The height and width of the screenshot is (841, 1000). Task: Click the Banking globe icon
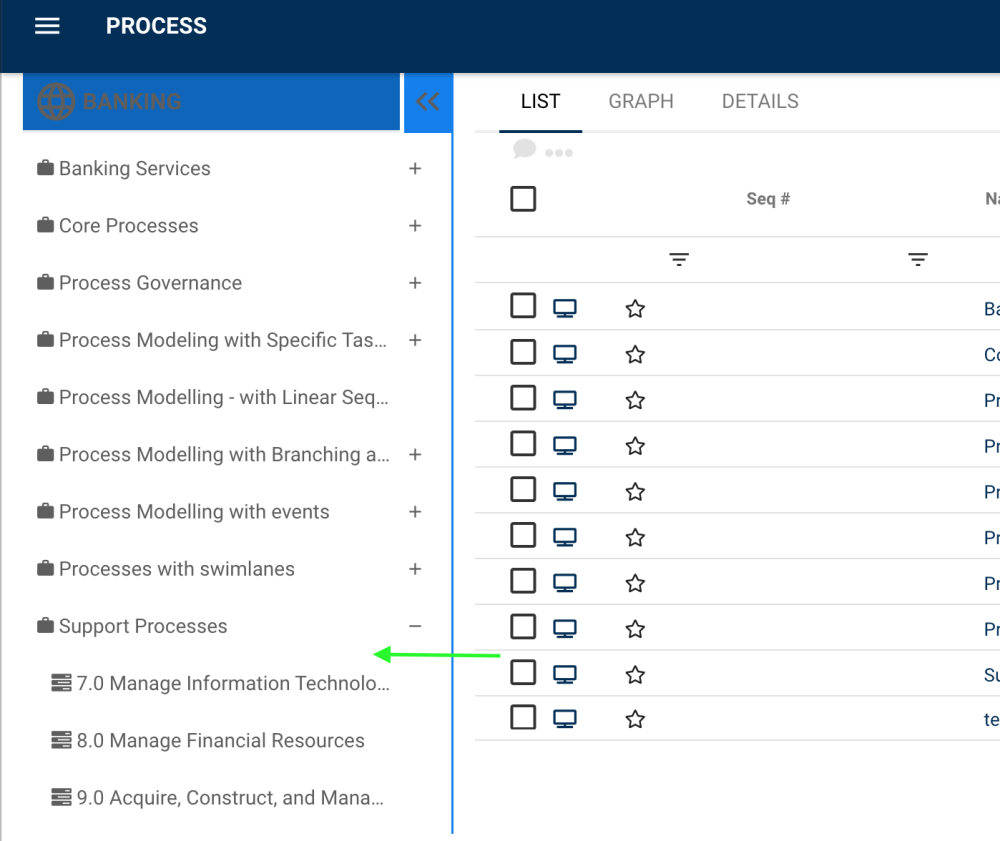[56, 102]
